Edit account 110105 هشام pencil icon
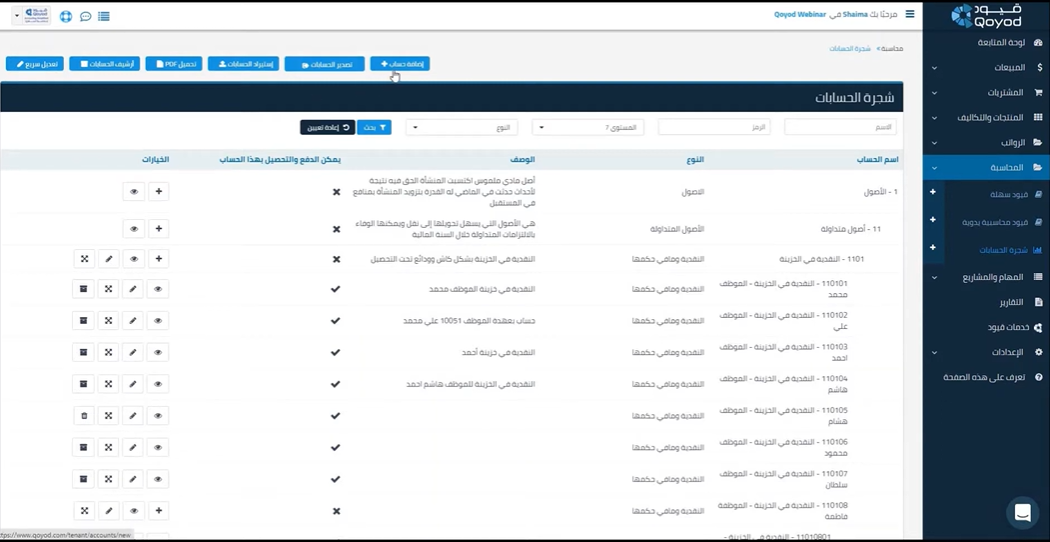This screenshot has width=1050, height=542. pyautogui.click(x=133, y=415)
